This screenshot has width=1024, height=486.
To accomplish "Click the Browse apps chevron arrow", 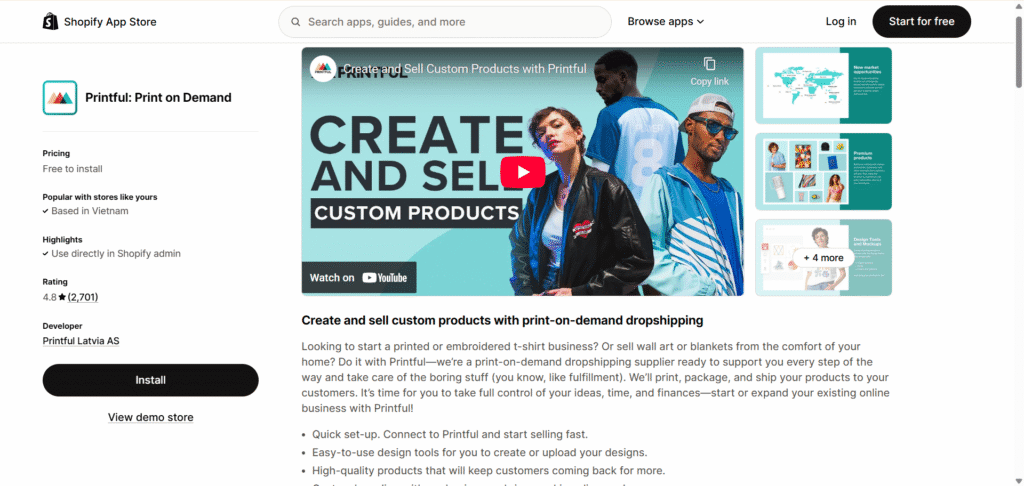I will tap(700, 22).
